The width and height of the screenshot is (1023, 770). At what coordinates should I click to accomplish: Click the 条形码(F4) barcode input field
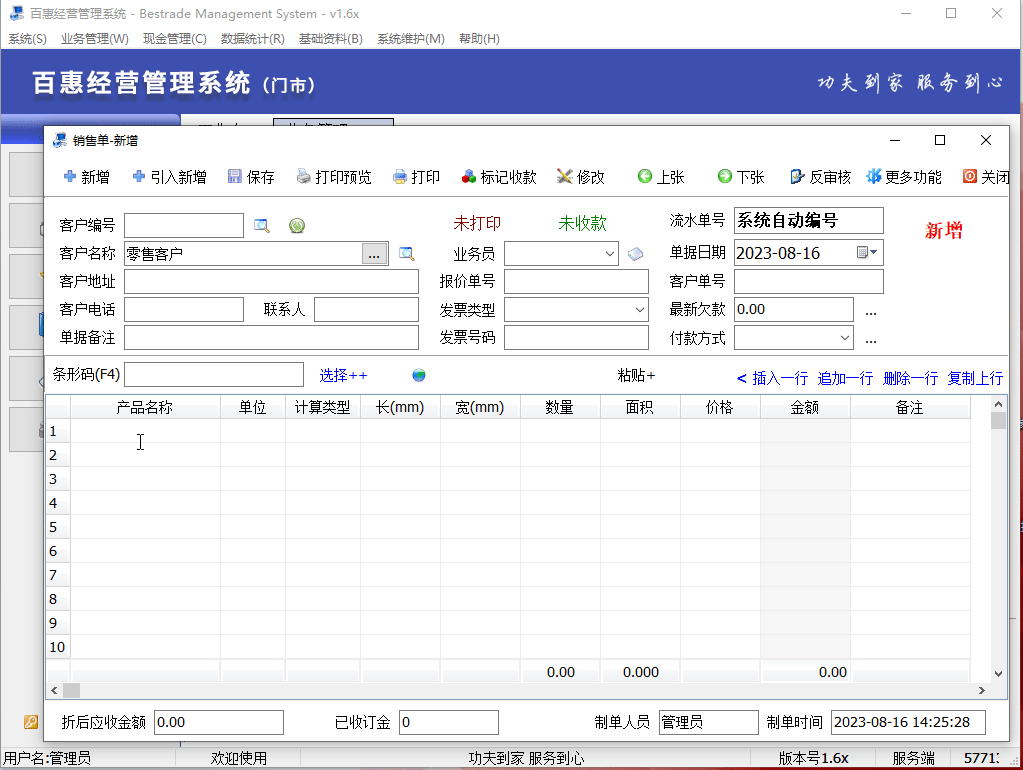[213, 375]
